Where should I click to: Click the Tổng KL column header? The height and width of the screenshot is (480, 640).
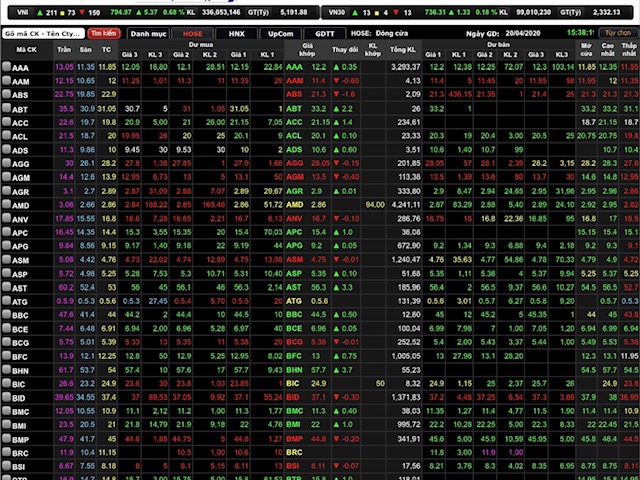[404, 49]
